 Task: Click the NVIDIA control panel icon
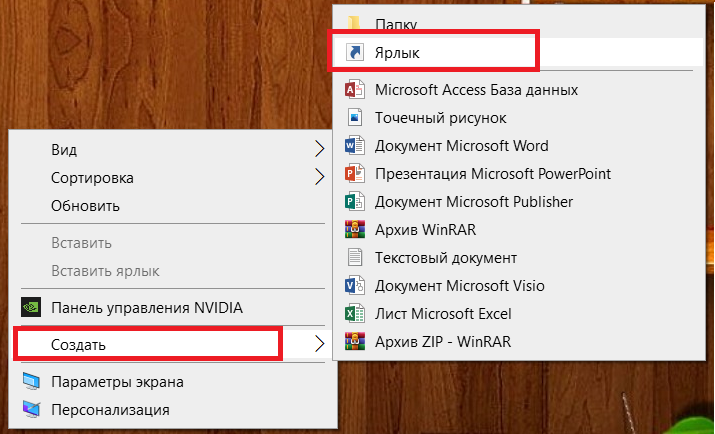coord(31,307)
